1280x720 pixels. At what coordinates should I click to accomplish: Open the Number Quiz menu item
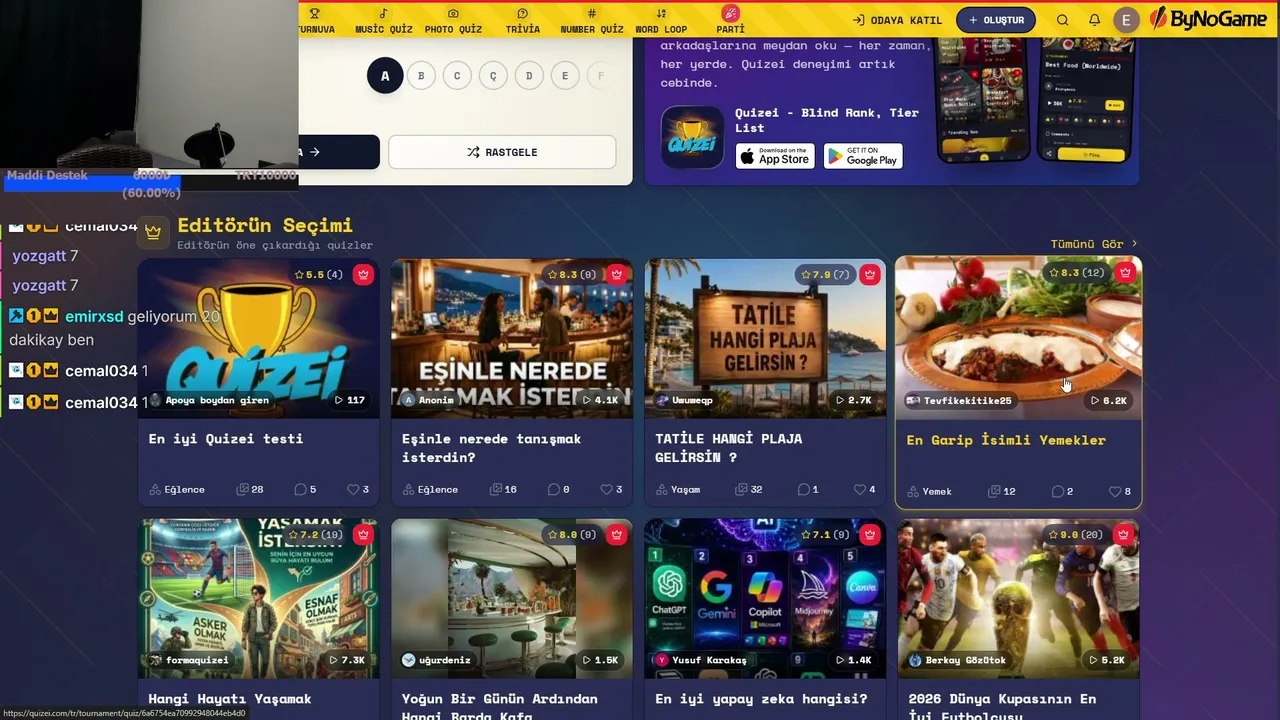tap(591, 20)
